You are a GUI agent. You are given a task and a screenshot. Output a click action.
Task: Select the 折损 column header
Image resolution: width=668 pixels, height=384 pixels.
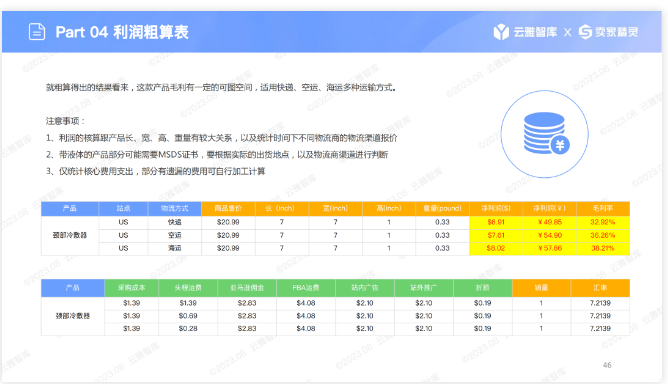tap(483, 288)
